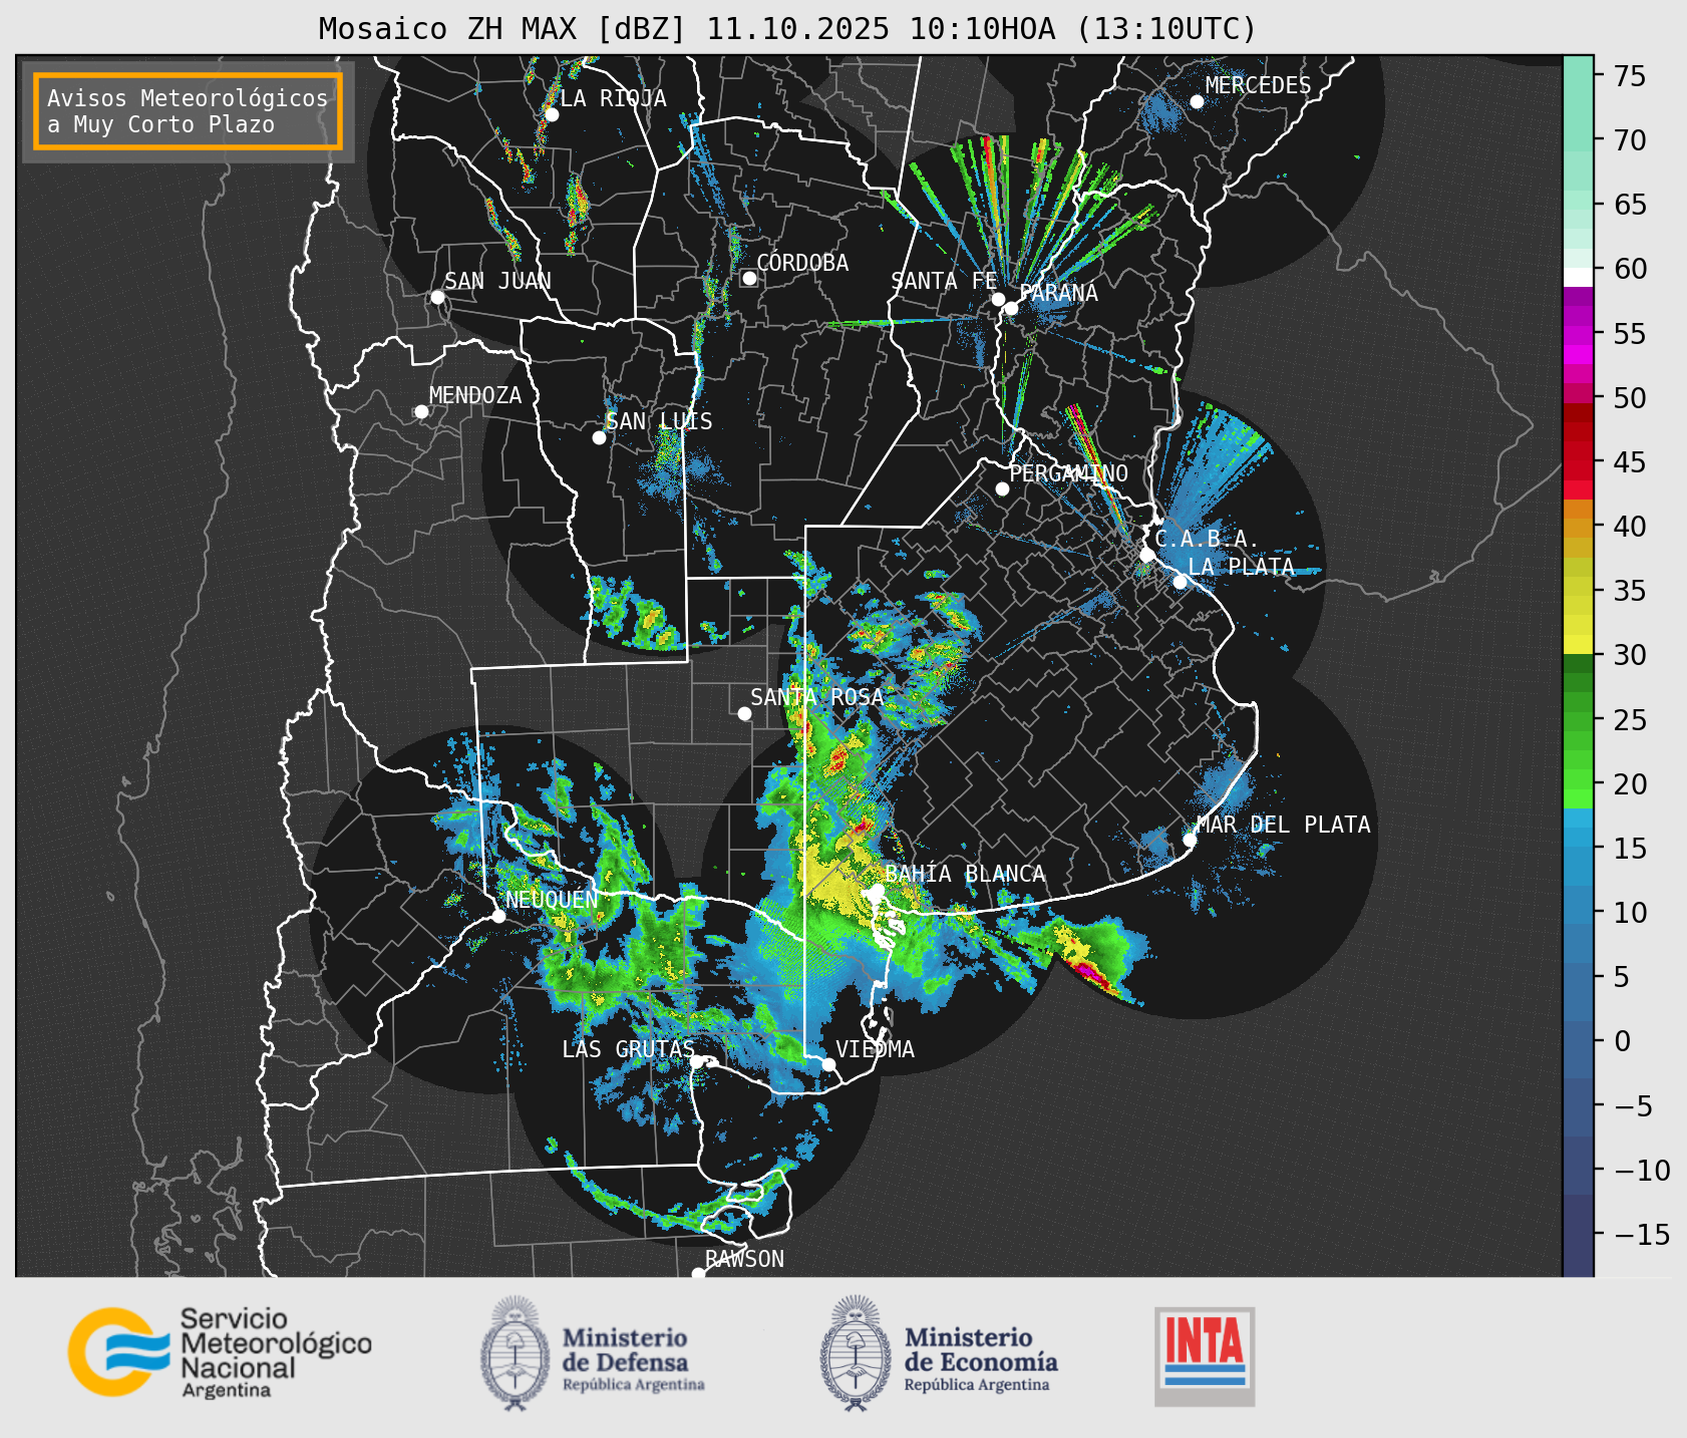Screen dimensions: 1687x1438
Task: Click the PARANÁ city marker
Action: pos(1011,308)
